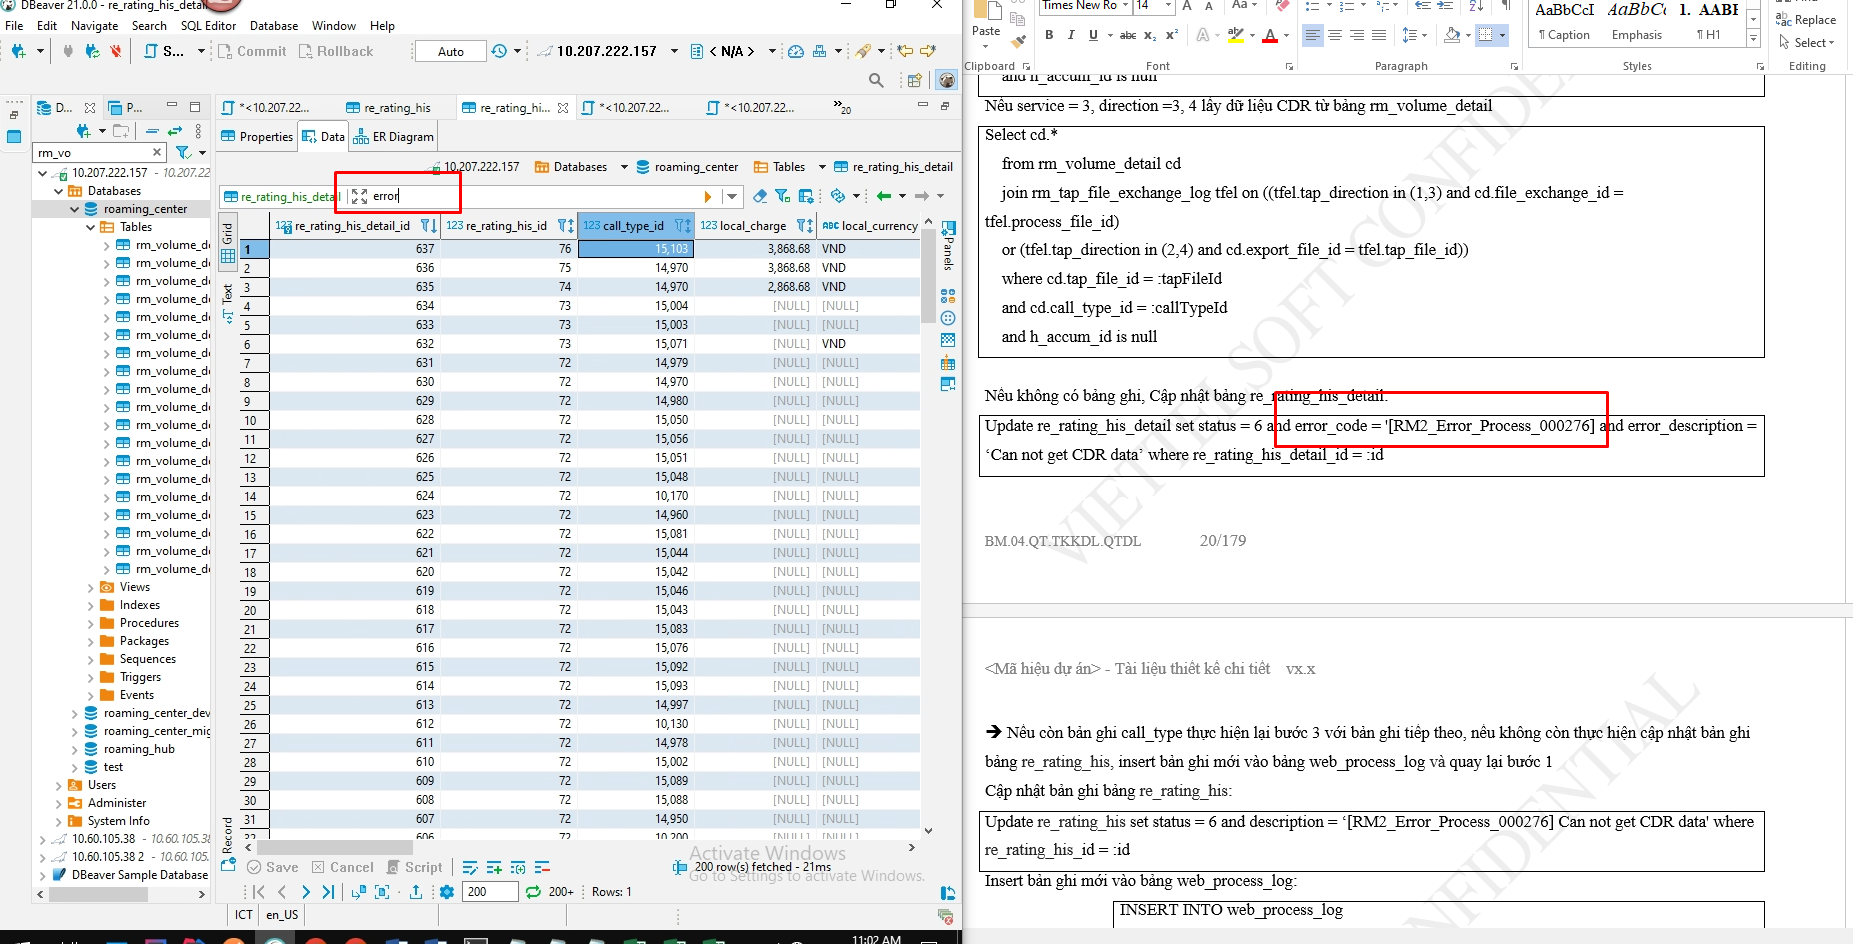This screenshot has height=944, width=1853.
Task: Toggle Underline formatting in Word
Action: click(1093, 35)
